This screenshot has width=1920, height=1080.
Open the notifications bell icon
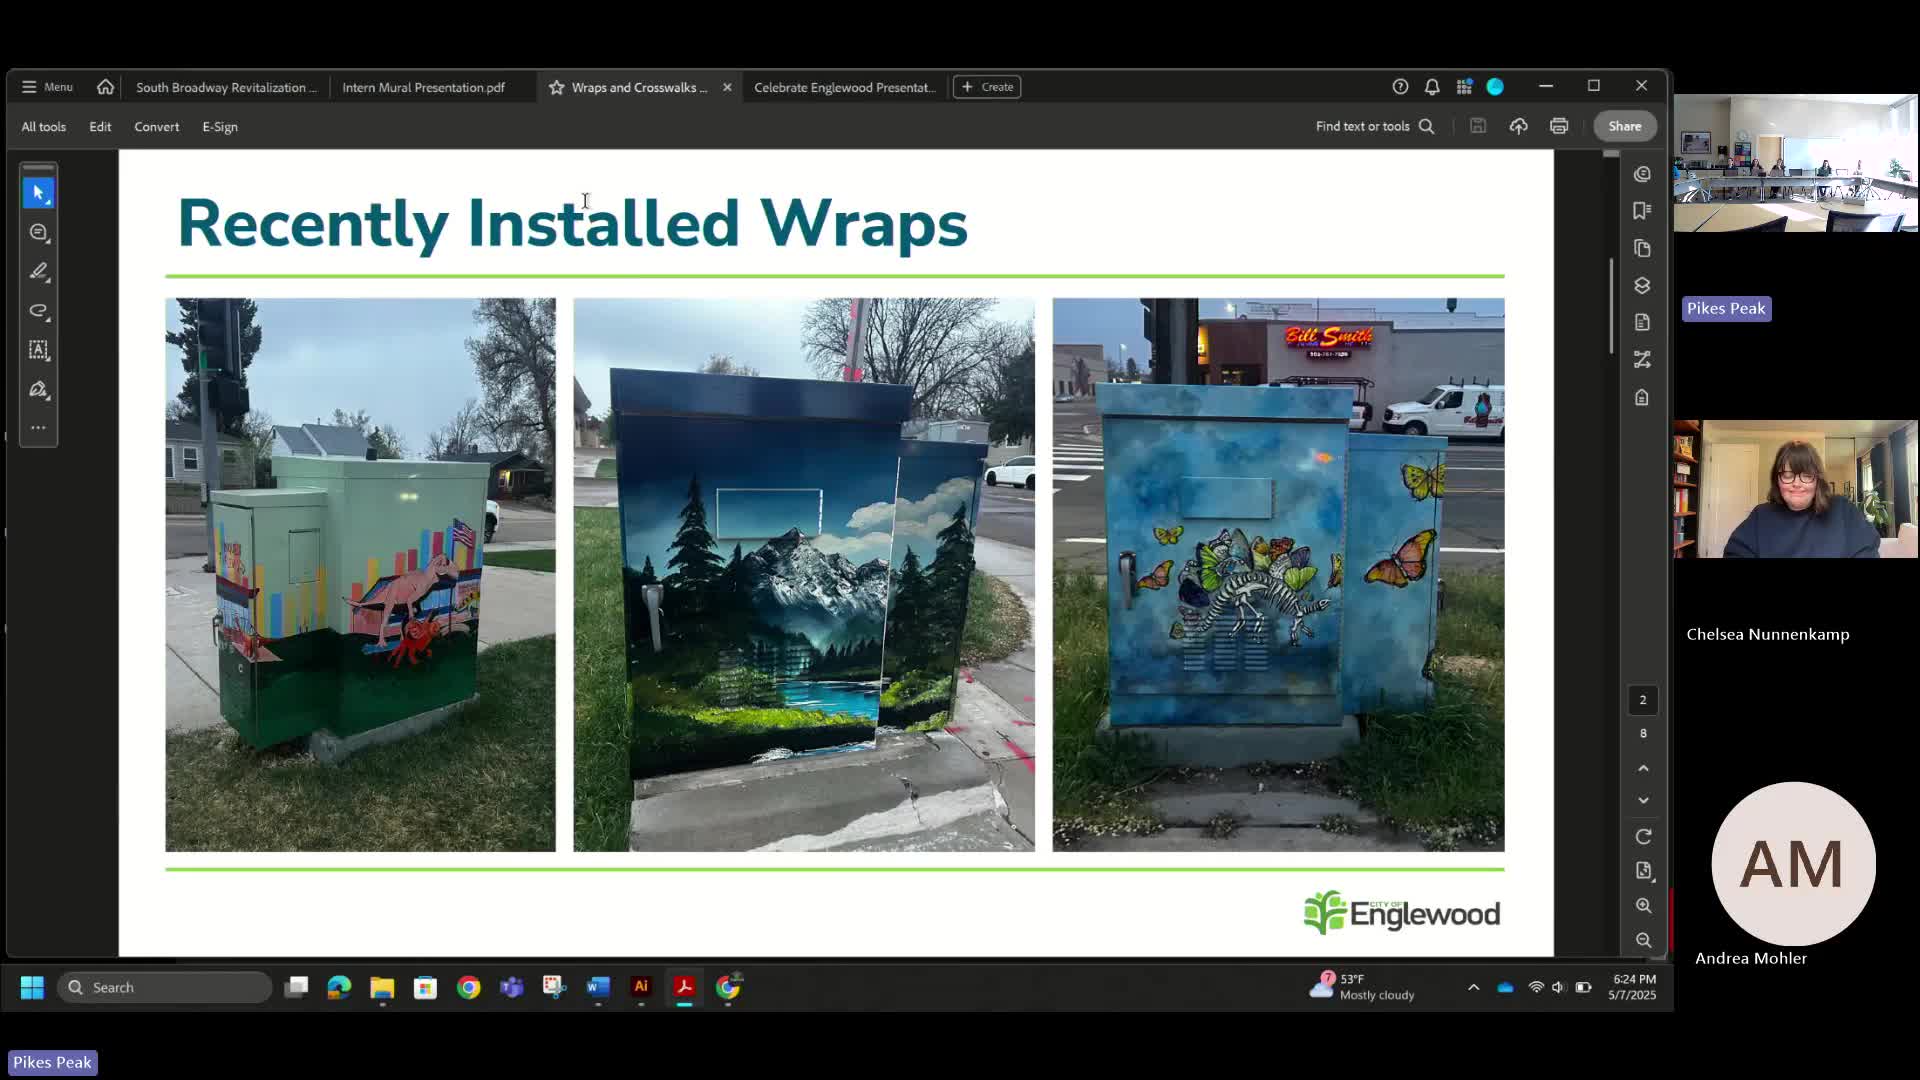(x=1432, y=87)
